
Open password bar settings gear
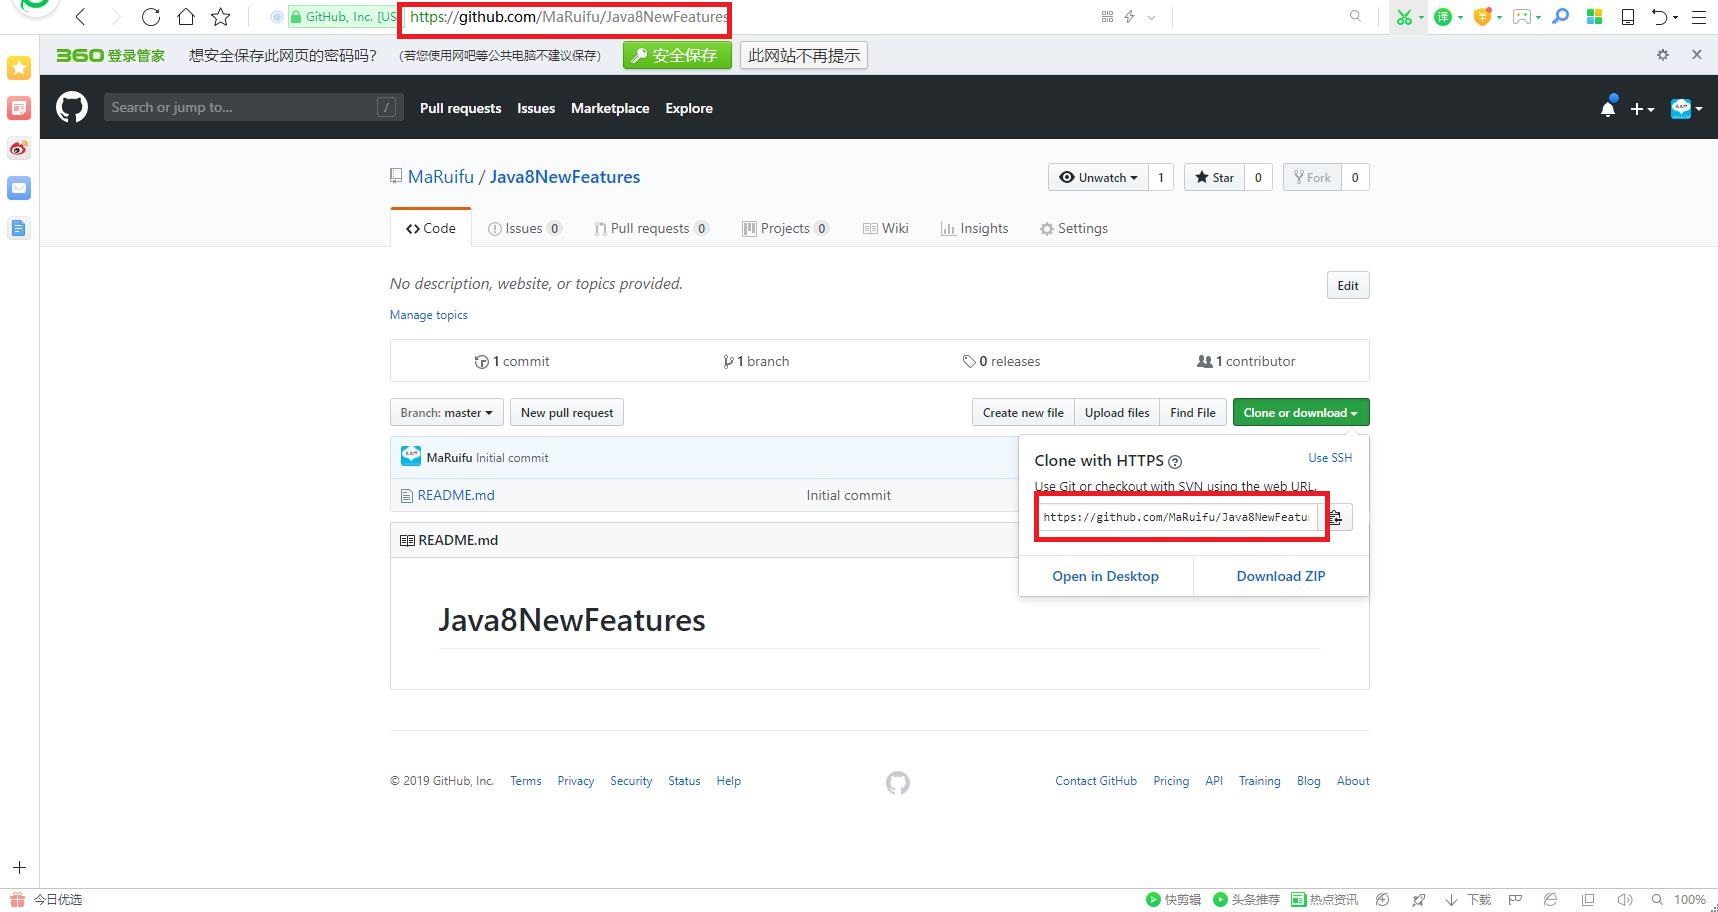coord(1663,55)
